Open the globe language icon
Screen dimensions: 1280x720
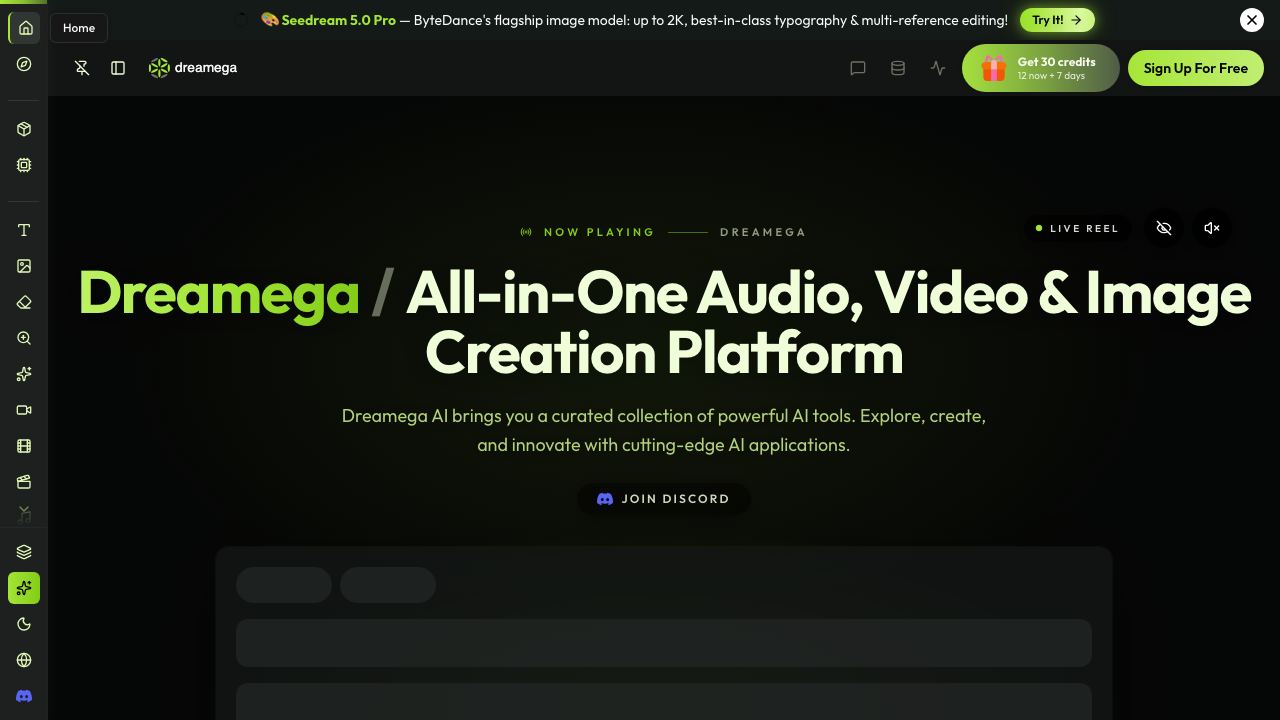[x=24, y=660]
